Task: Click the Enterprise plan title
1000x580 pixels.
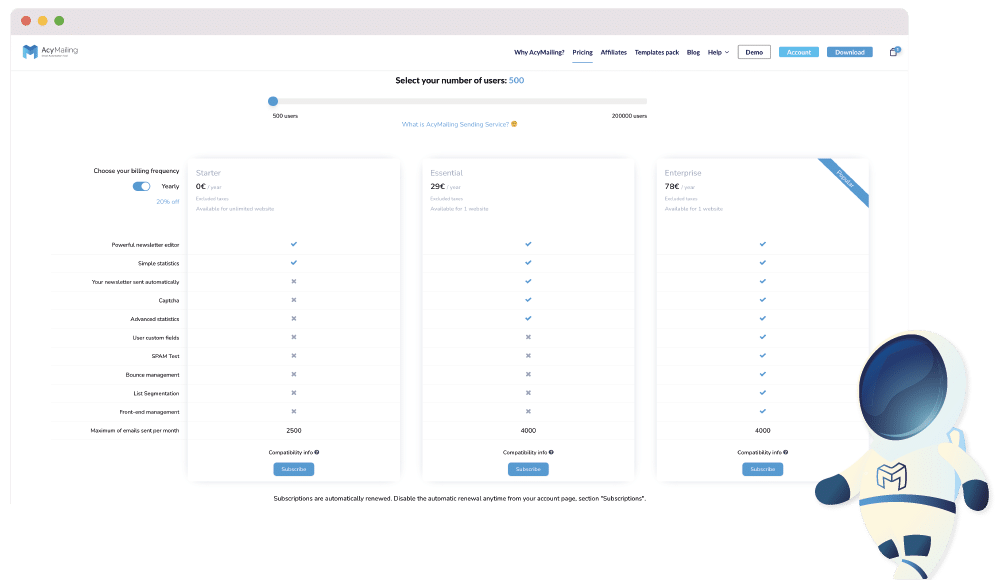Action: tap(682, 173)
